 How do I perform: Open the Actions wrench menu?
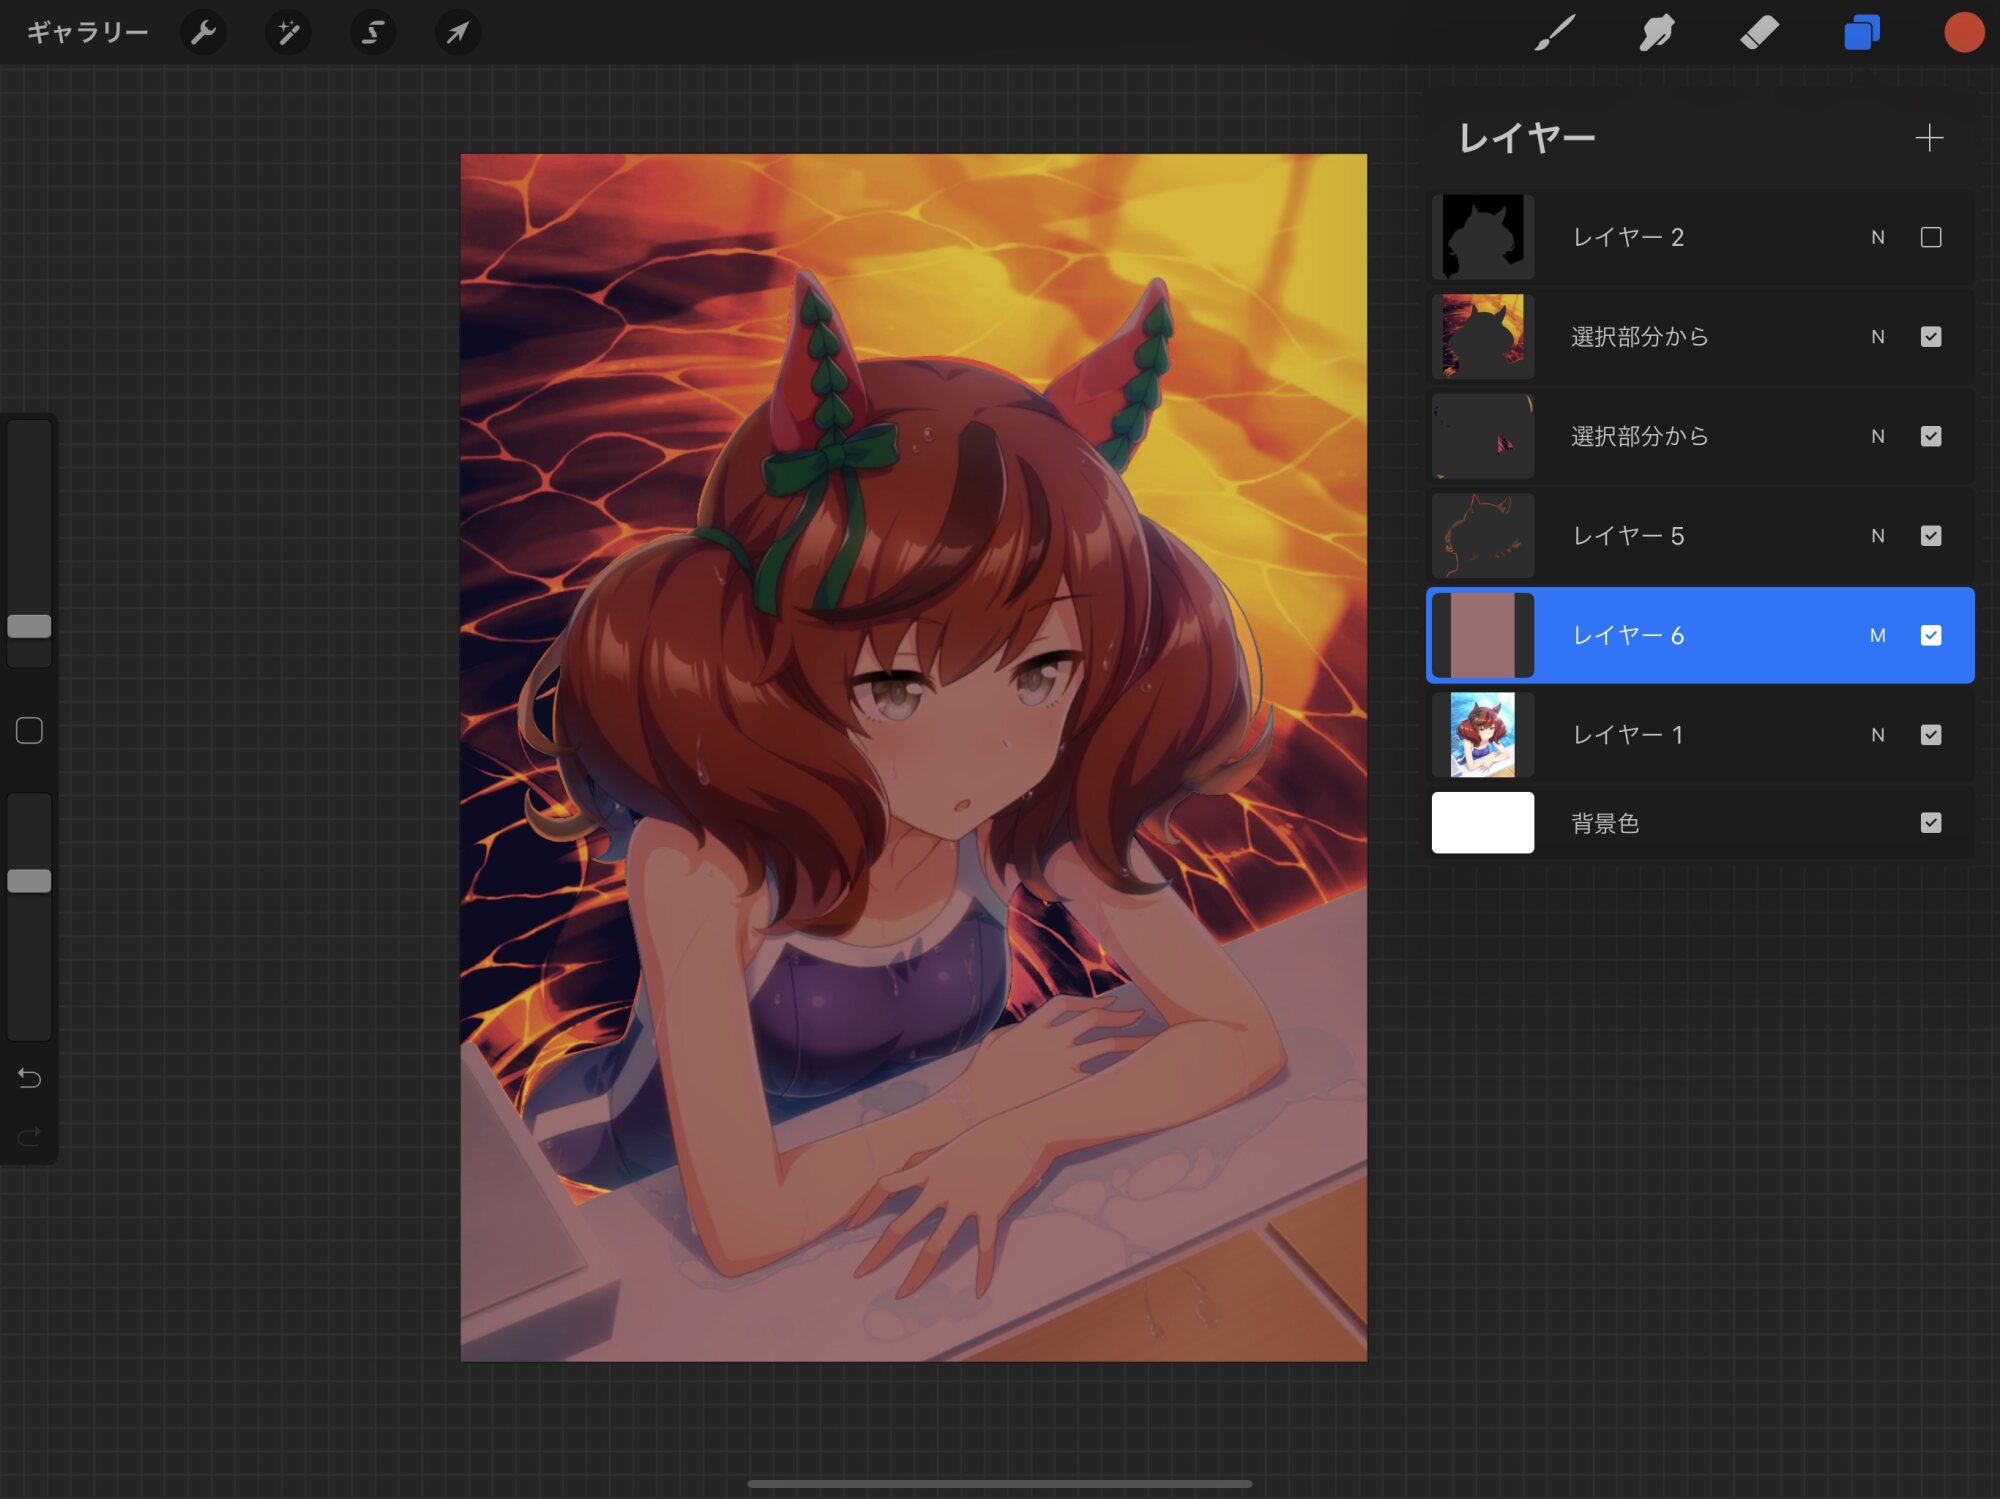click(203, 33)
